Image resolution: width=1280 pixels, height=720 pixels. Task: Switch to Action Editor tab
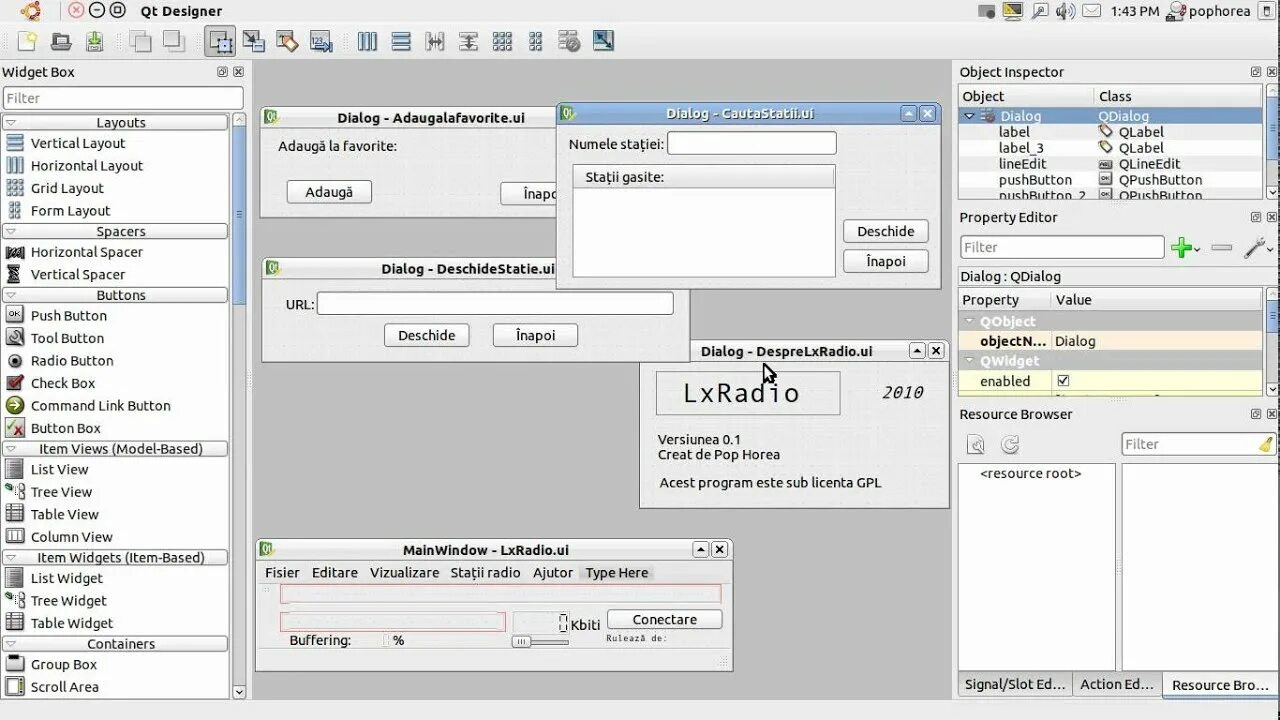point(1116,685)
